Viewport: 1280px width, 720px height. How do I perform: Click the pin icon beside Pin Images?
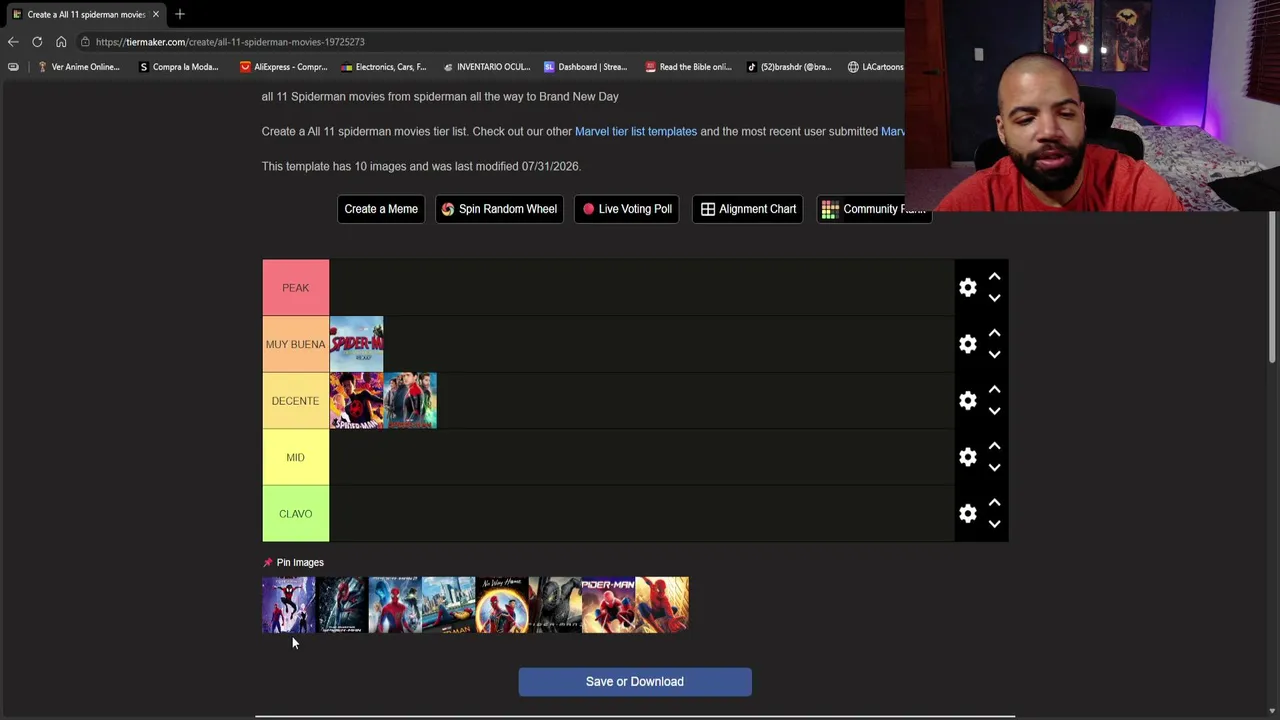pos(267,563)
